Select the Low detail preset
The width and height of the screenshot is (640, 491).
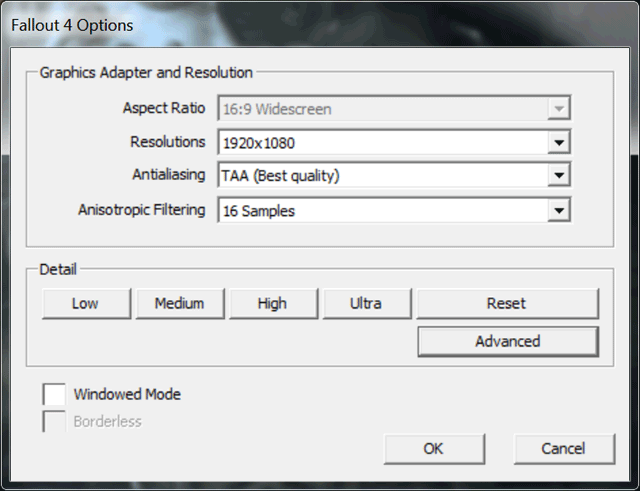click(86, 303)
